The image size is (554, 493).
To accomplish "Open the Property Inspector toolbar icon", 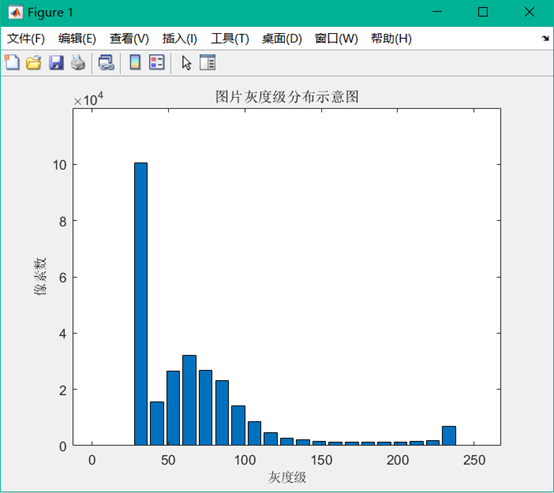I will (x=207, y=63).
